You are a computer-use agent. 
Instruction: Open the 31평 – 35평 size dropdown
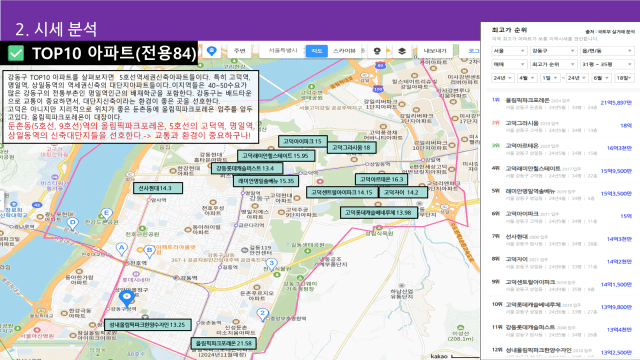click(607, 64)
